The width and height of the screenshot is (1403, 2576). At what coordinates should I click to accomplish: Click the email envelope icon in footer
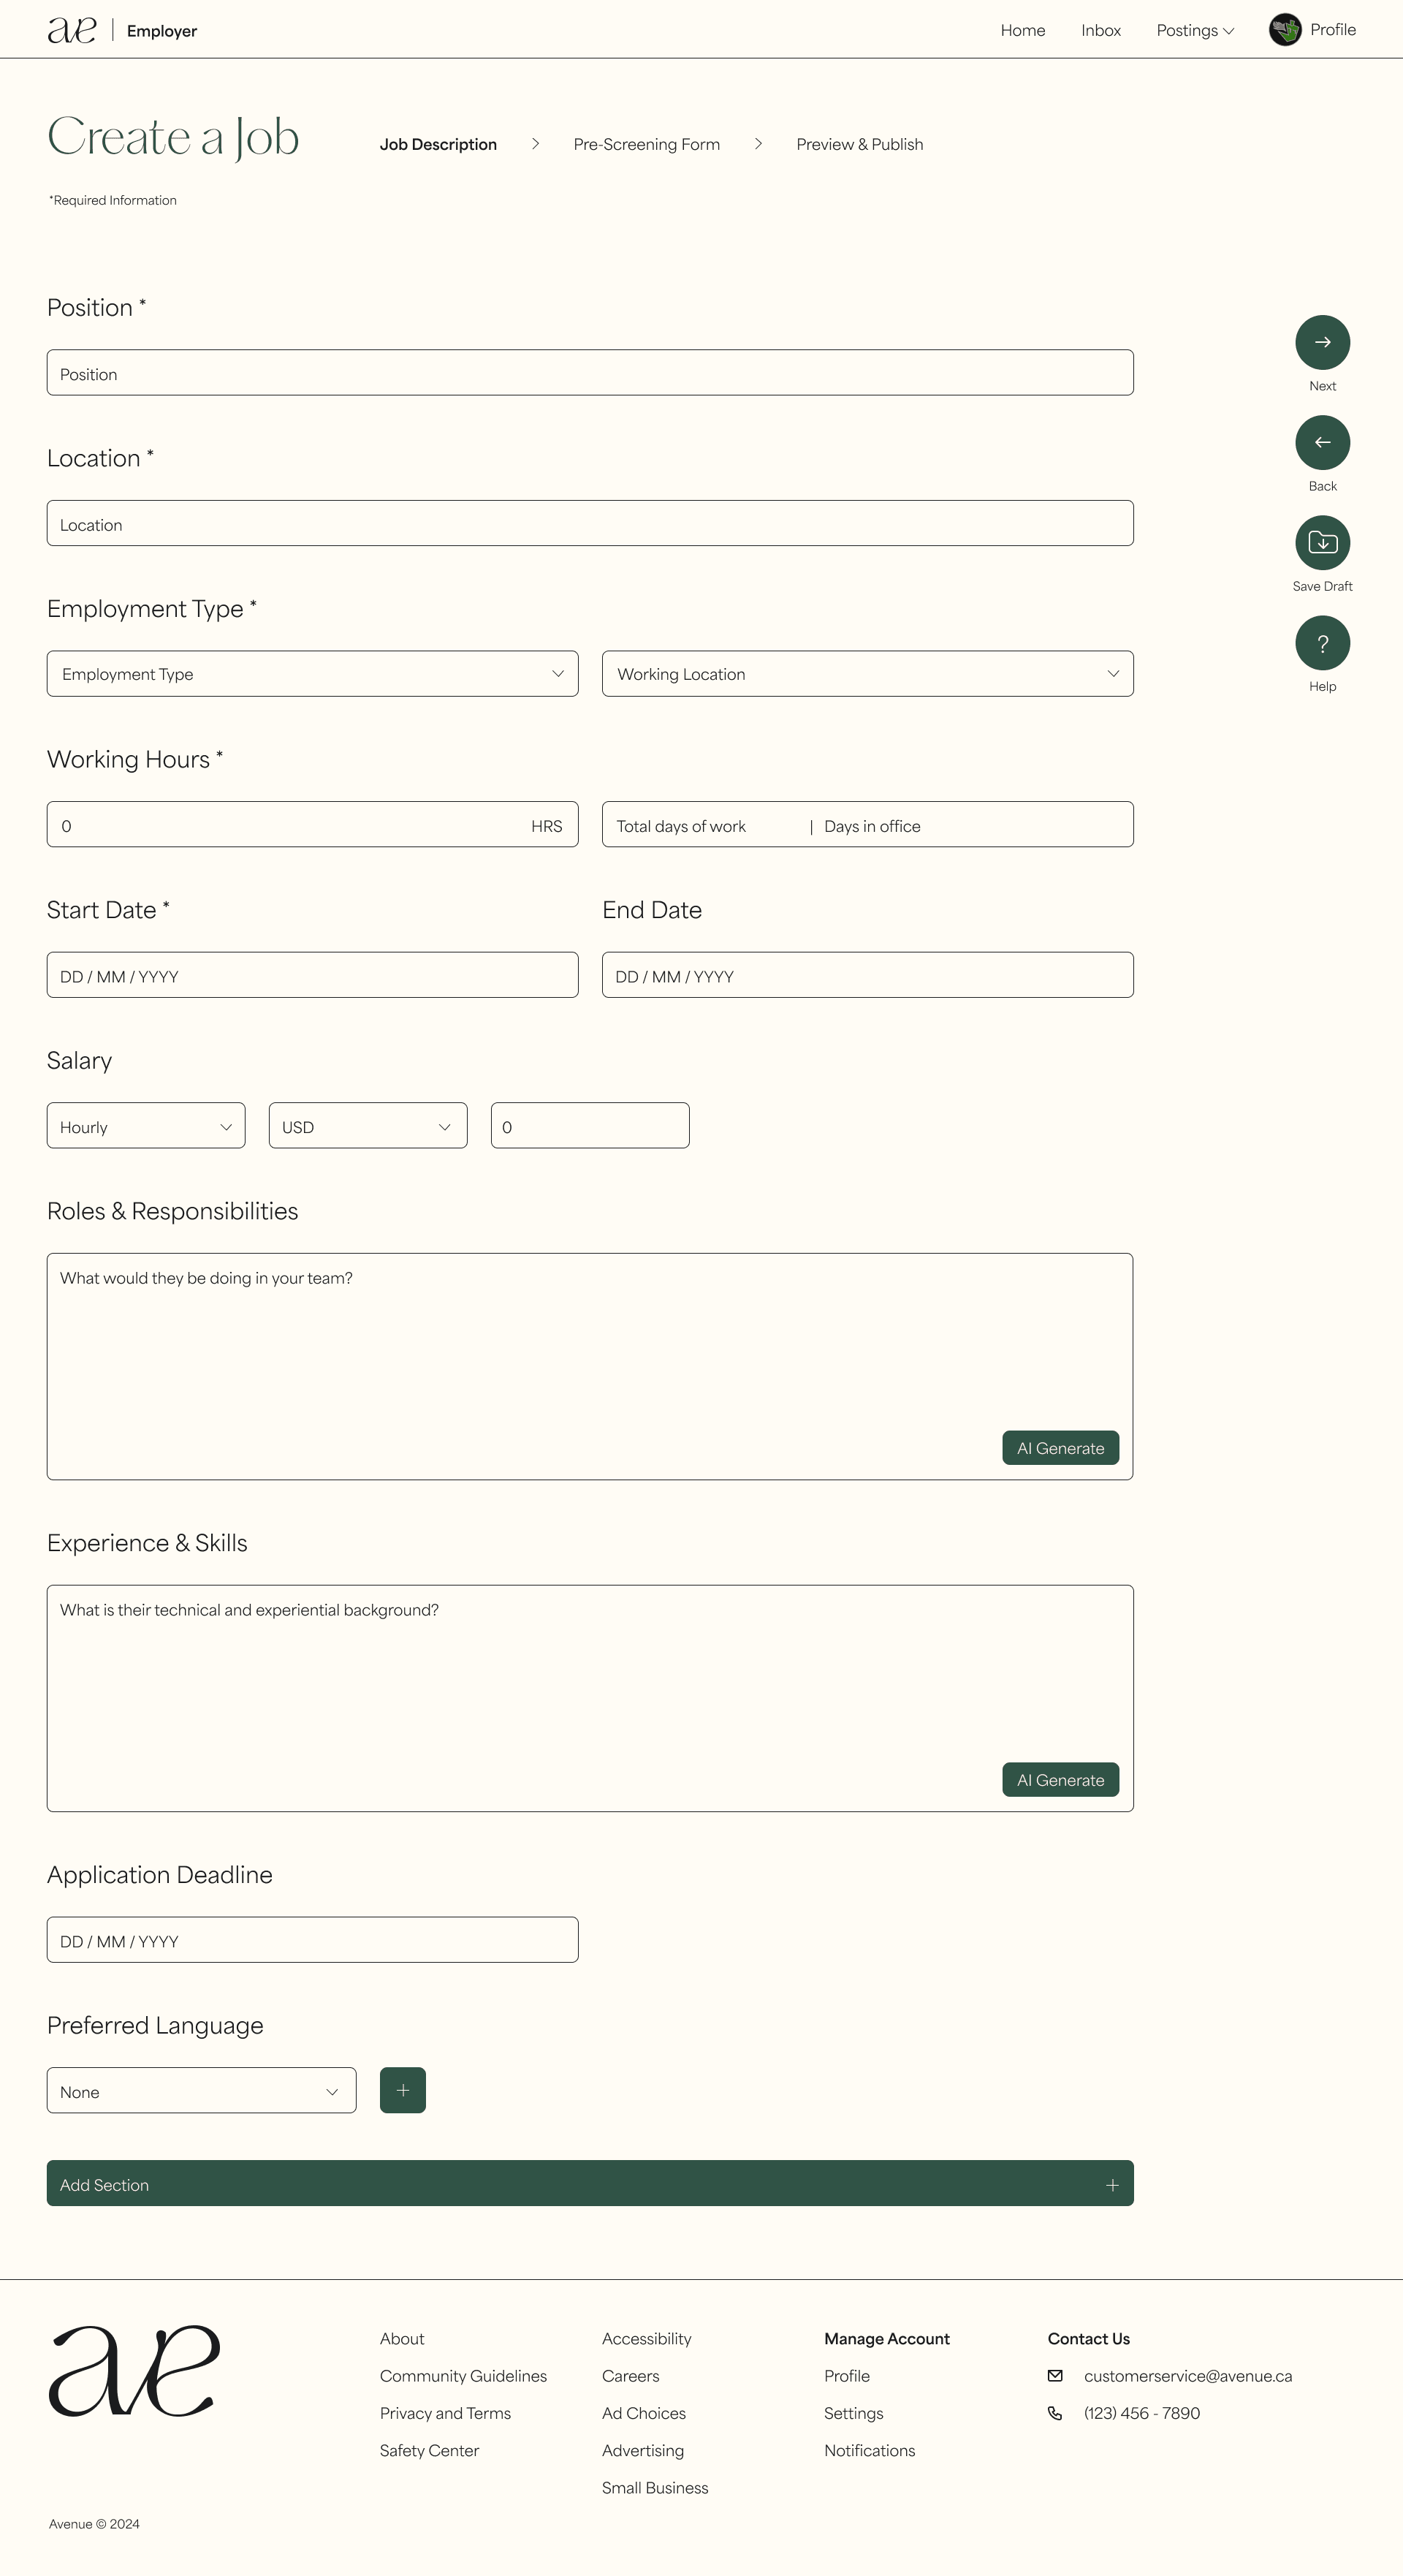click(x=1055, y=2375)
